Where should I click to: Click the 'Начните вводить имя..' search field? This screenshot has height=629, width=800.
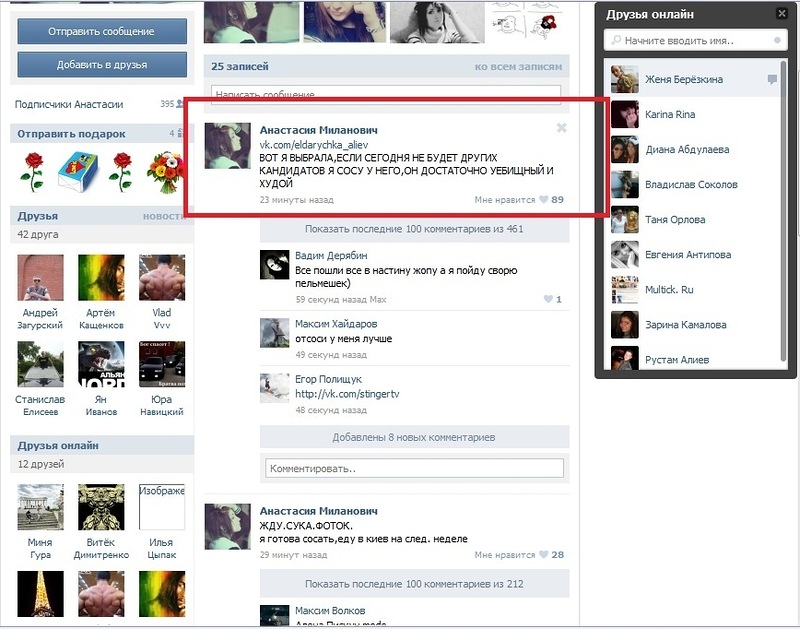696,40
